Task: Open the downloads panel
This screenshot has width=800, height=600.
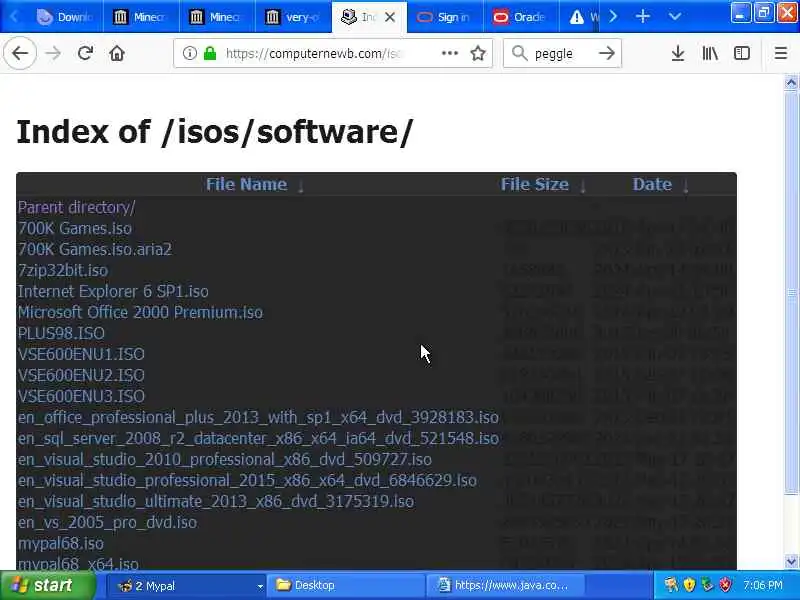Action: pyautogui.click(x=678, y=53)
